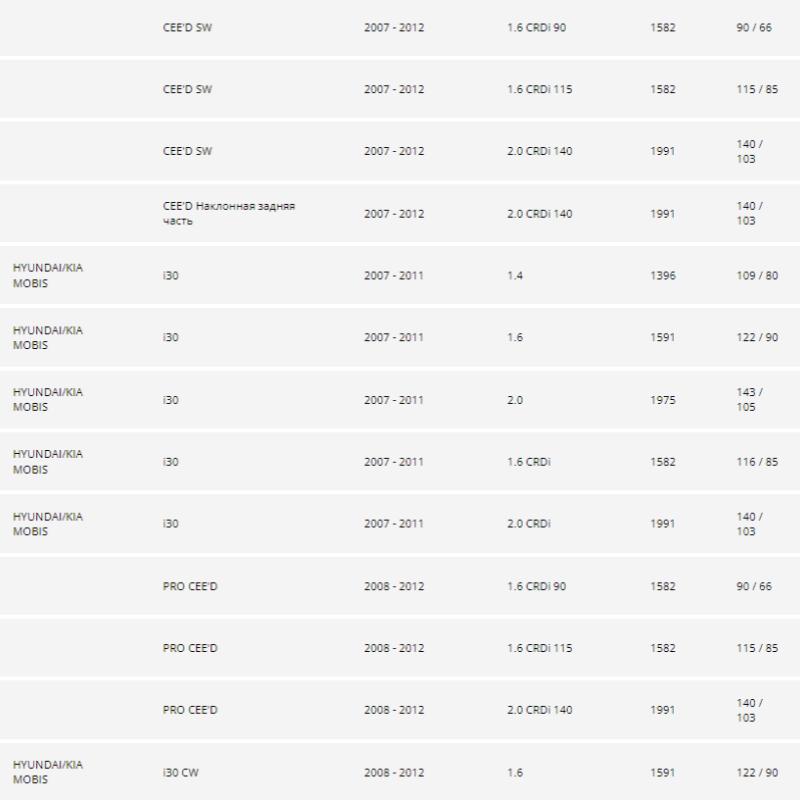Select the 1975 displacement cell
This screenshot has height=800, width=800.
click(x=662, y=400)
